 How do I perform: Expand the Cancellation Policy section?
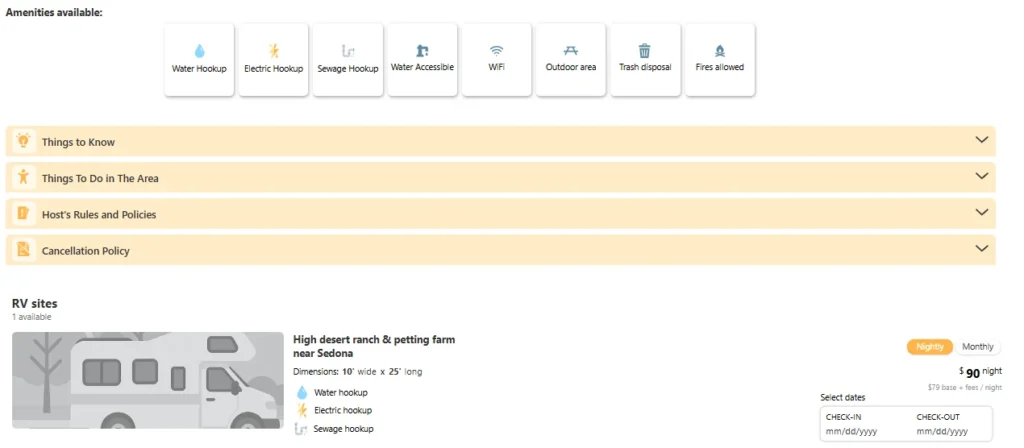point(500,250)
